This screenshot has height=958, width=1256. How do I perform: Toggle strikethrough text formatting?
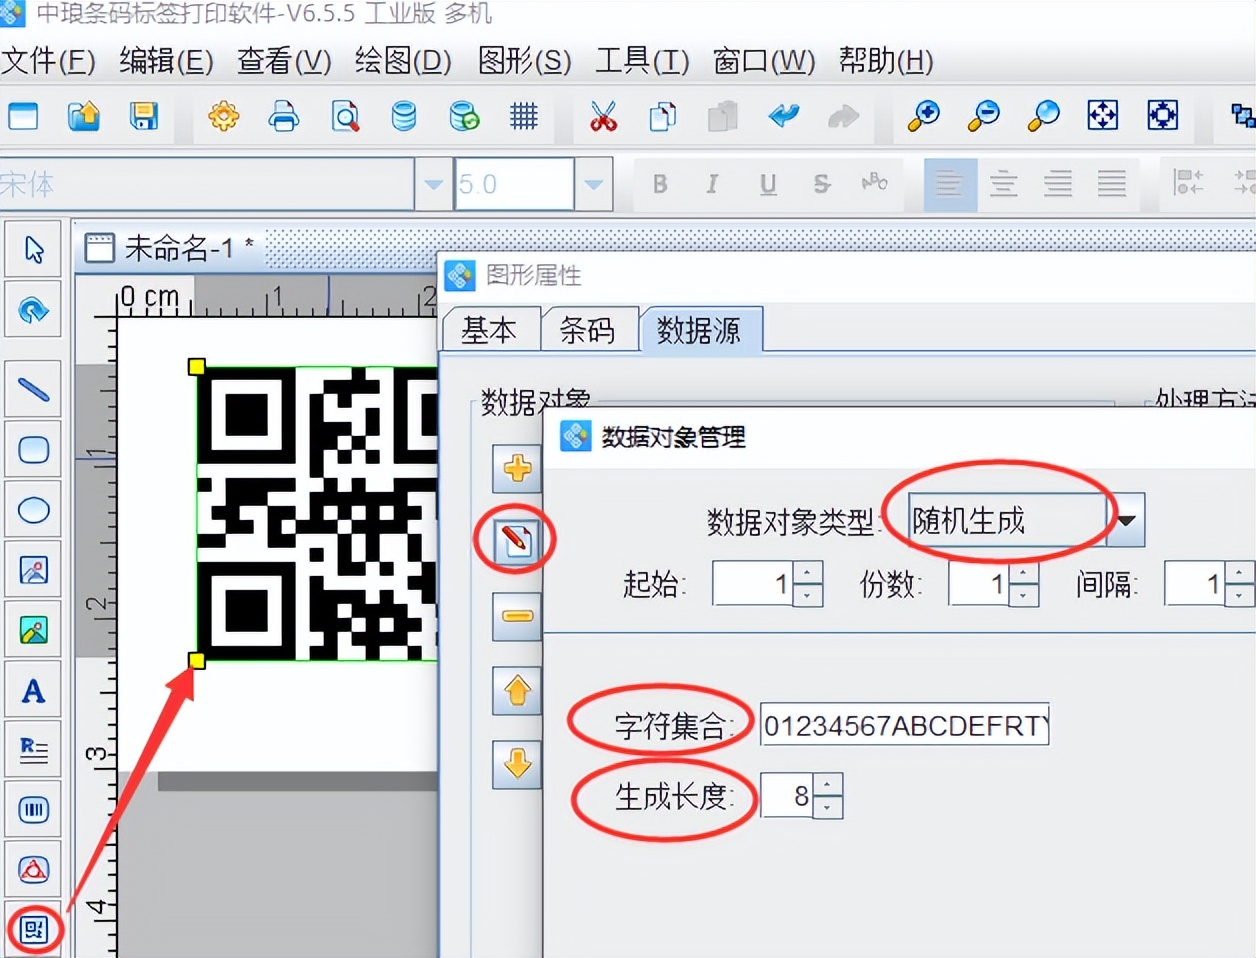821,184
